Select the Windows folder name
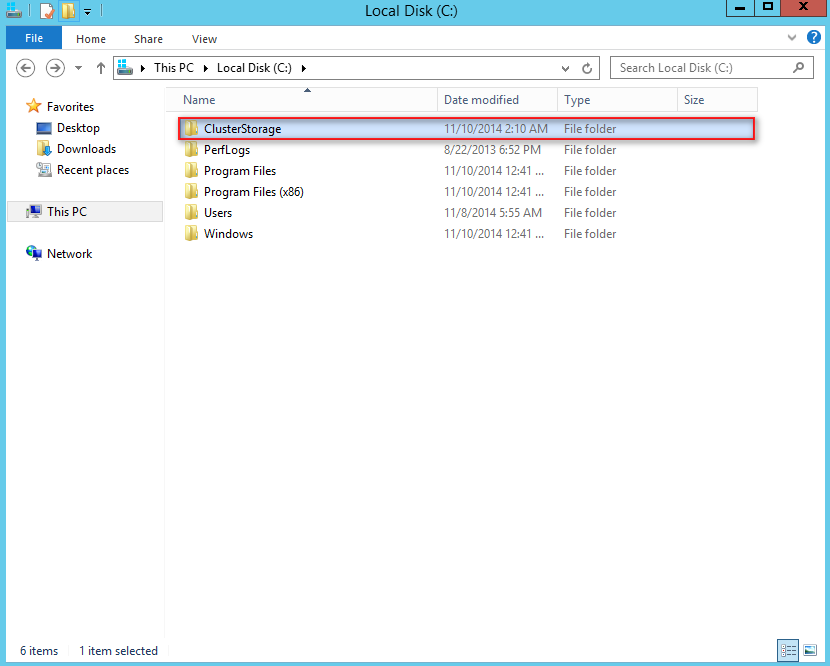830x666 pixels. [228, 234]
